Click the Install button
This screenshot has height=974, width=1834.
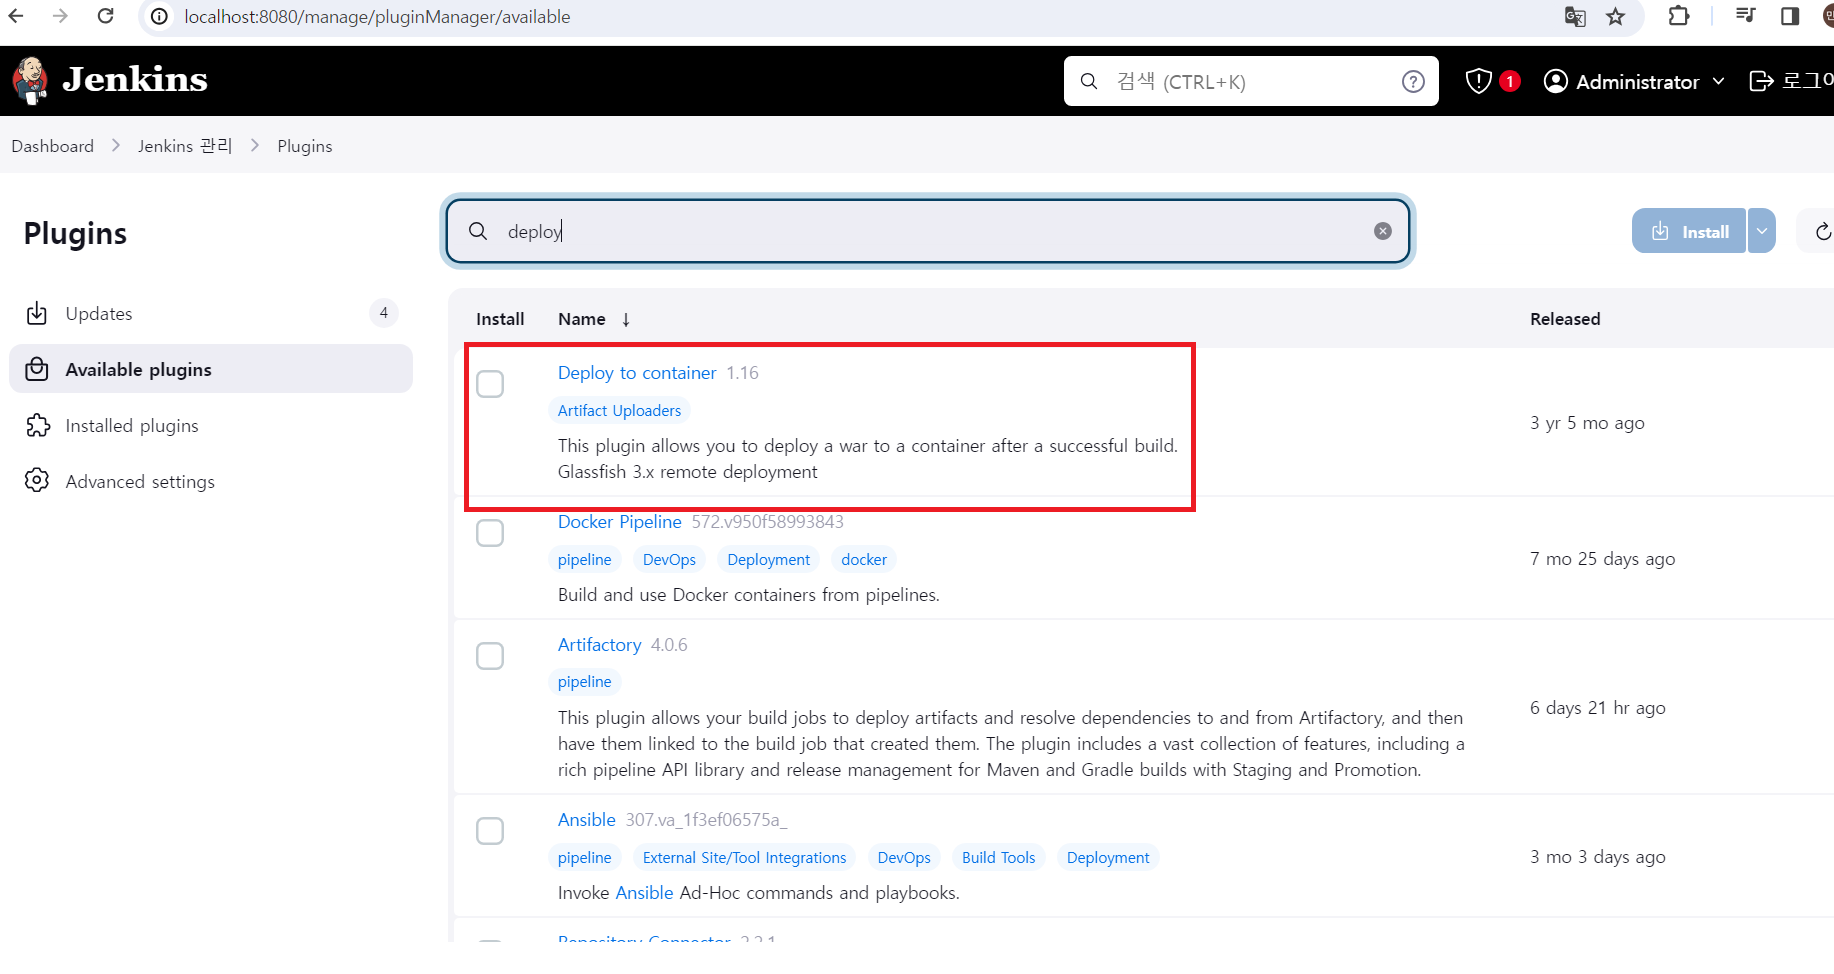[x=1689, y=231]
